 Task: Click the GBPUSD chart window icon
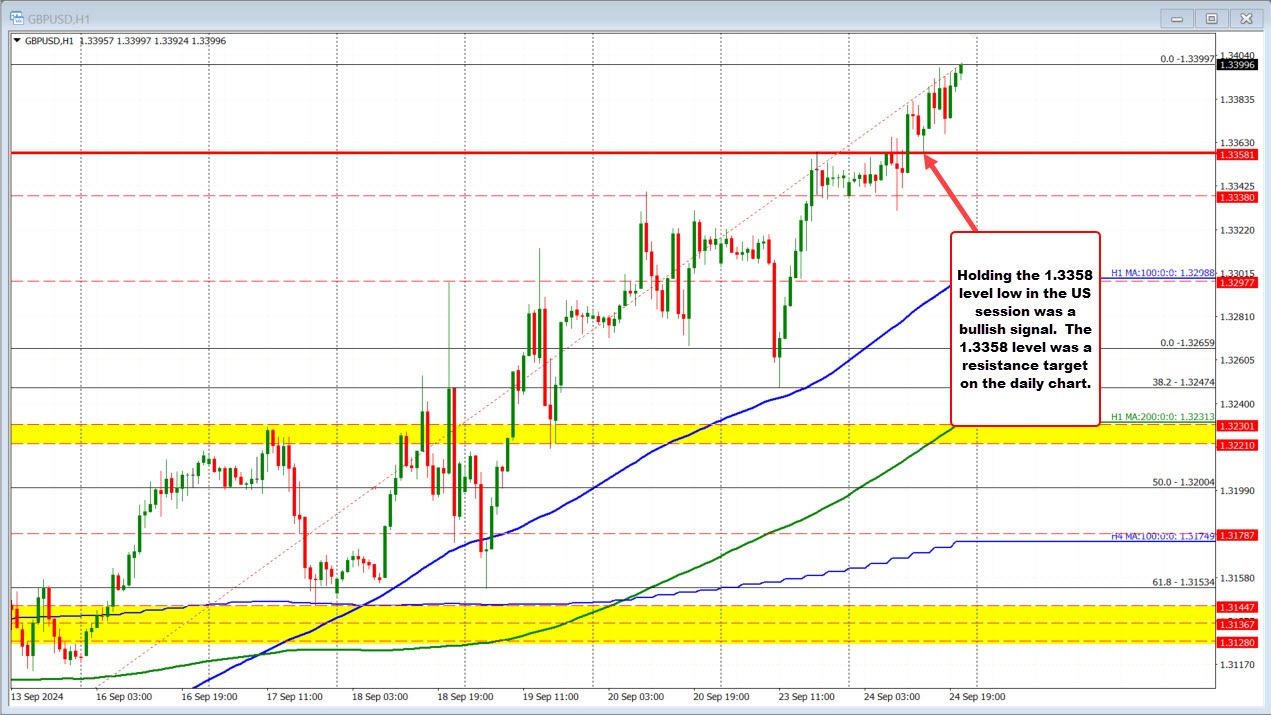point(17,17)
